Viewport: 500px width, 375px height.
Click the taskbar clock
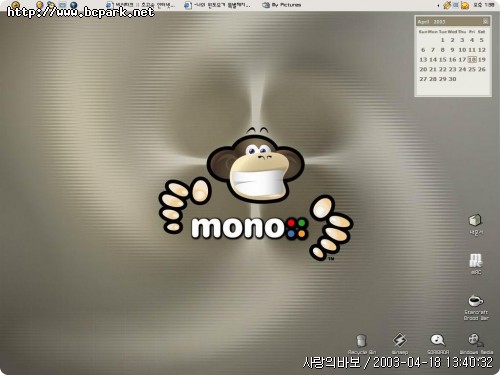pyautogui.click(x=484, y=5)
